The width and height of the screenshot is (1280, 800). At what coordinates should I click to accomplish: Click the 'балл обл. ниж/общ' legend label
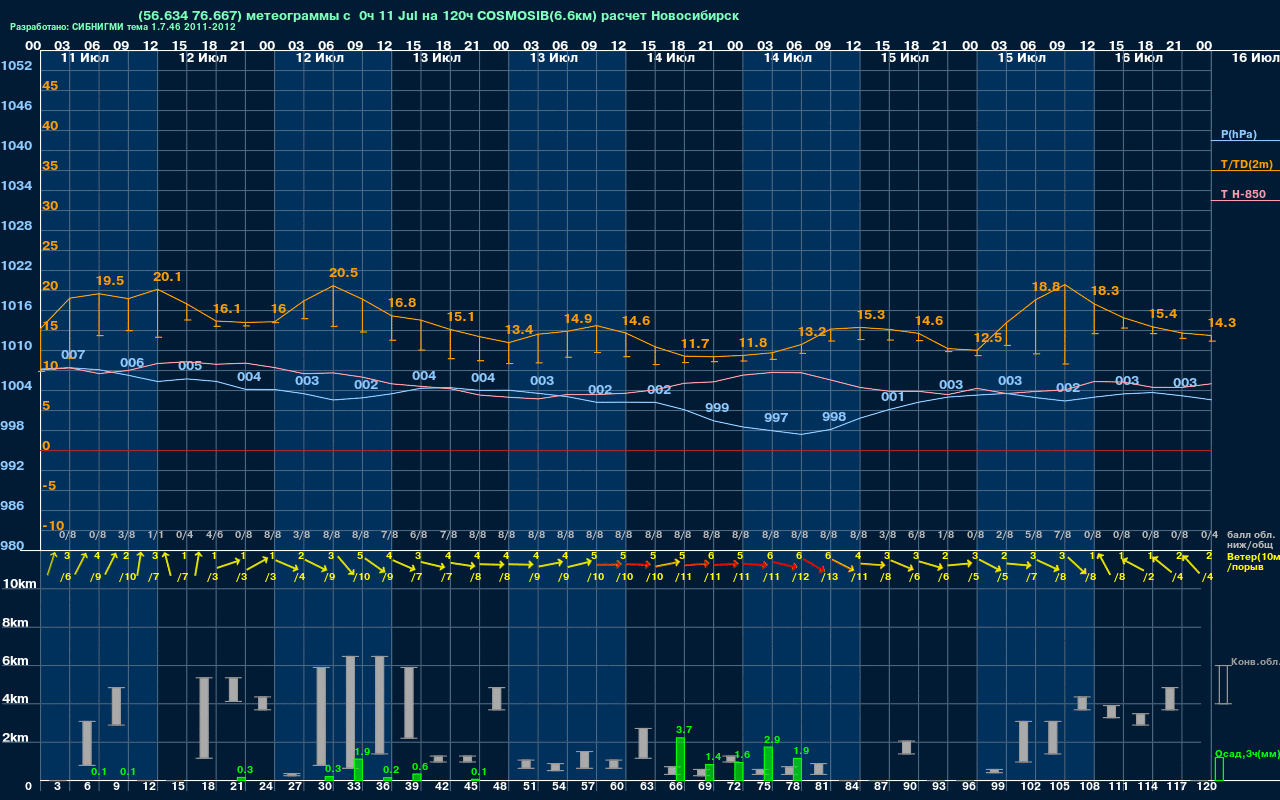(1250, 540)
